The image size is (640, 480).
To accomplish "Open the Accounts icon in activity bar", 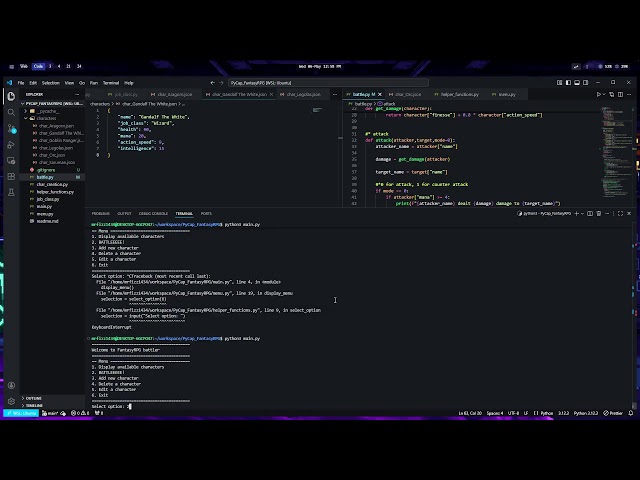I will pos(11,385).
